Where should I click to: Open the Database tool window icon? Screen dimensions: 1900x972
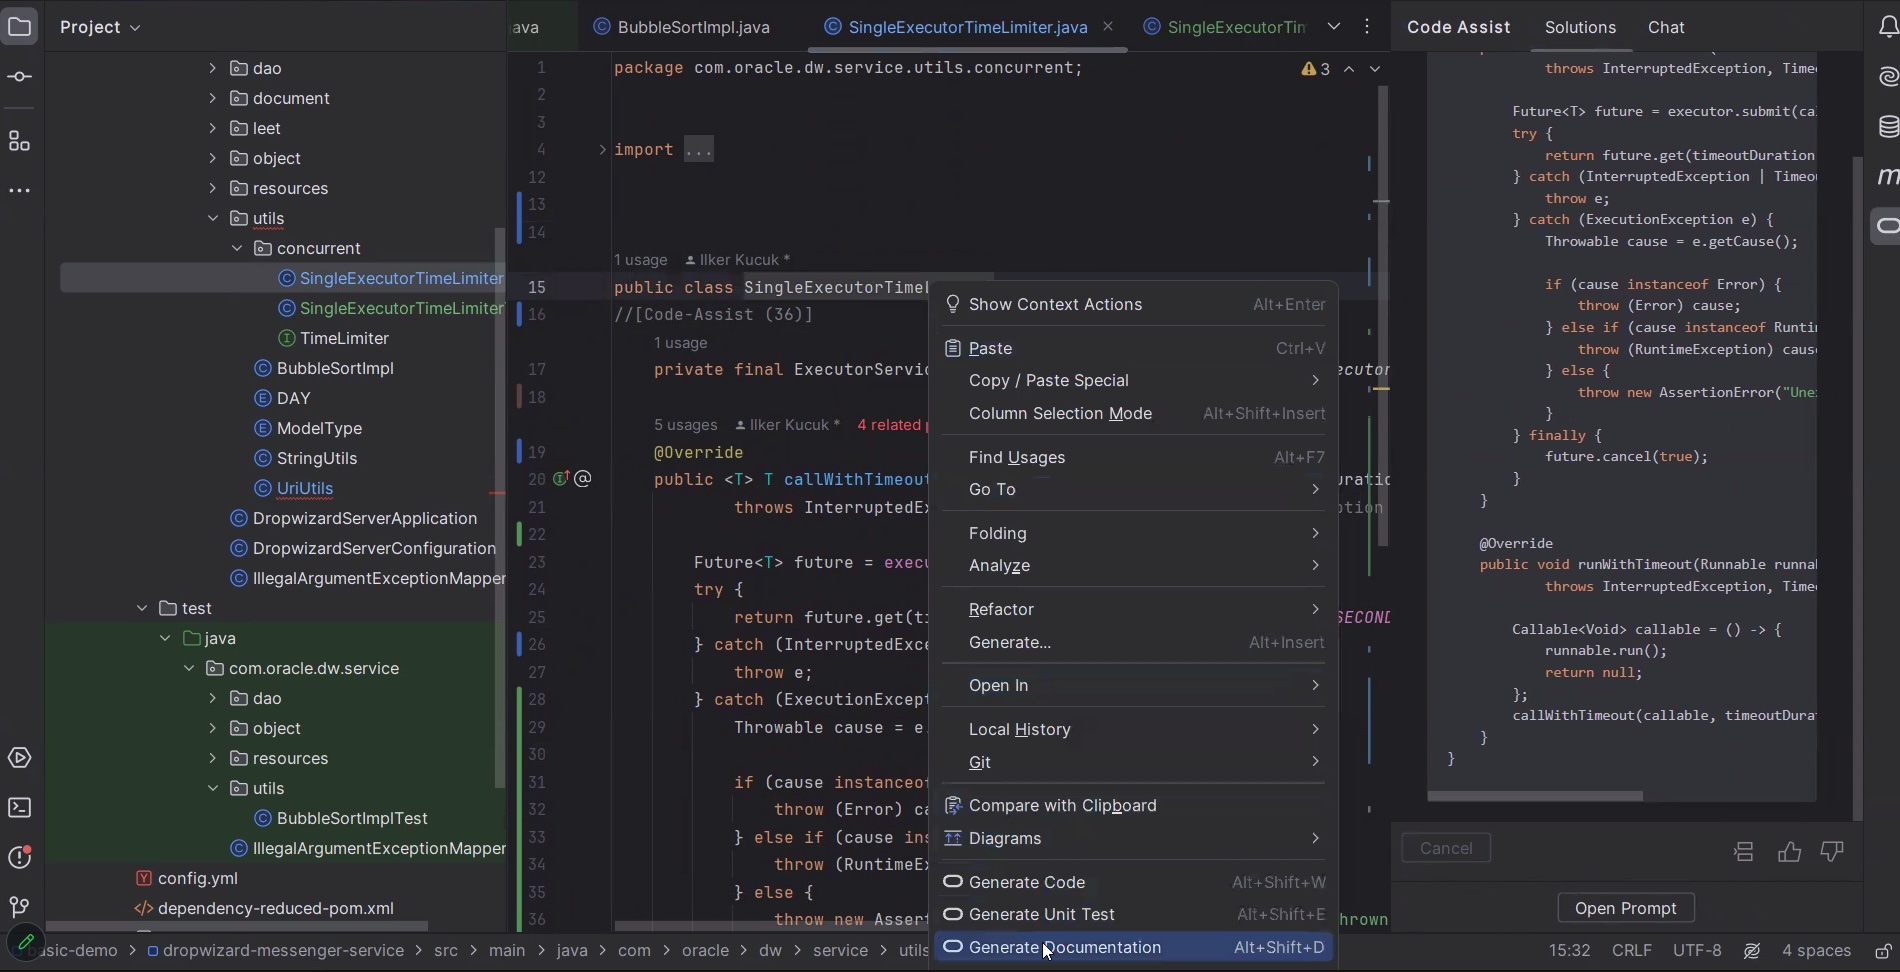pos(1887,126)
